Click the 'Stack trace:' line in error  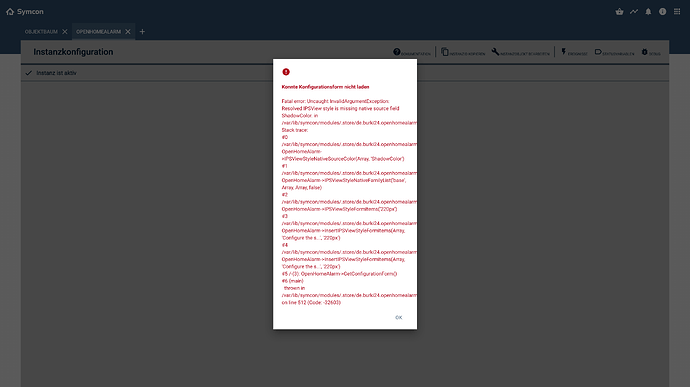click(x=295, y=130)
